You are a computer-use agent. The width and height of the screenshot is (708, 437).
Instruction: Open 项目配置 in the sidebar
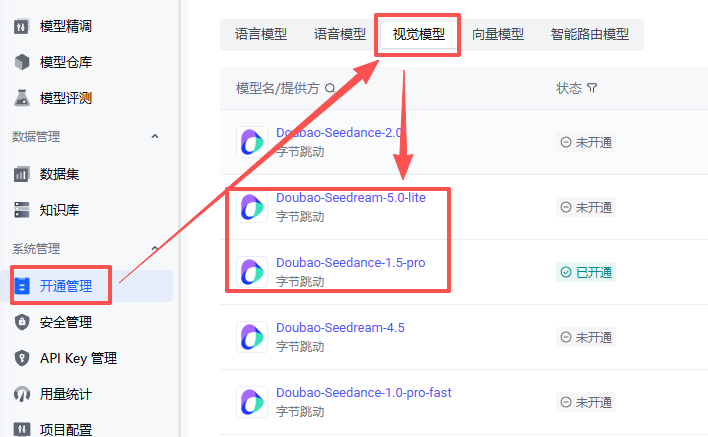(x=66, y=429)
